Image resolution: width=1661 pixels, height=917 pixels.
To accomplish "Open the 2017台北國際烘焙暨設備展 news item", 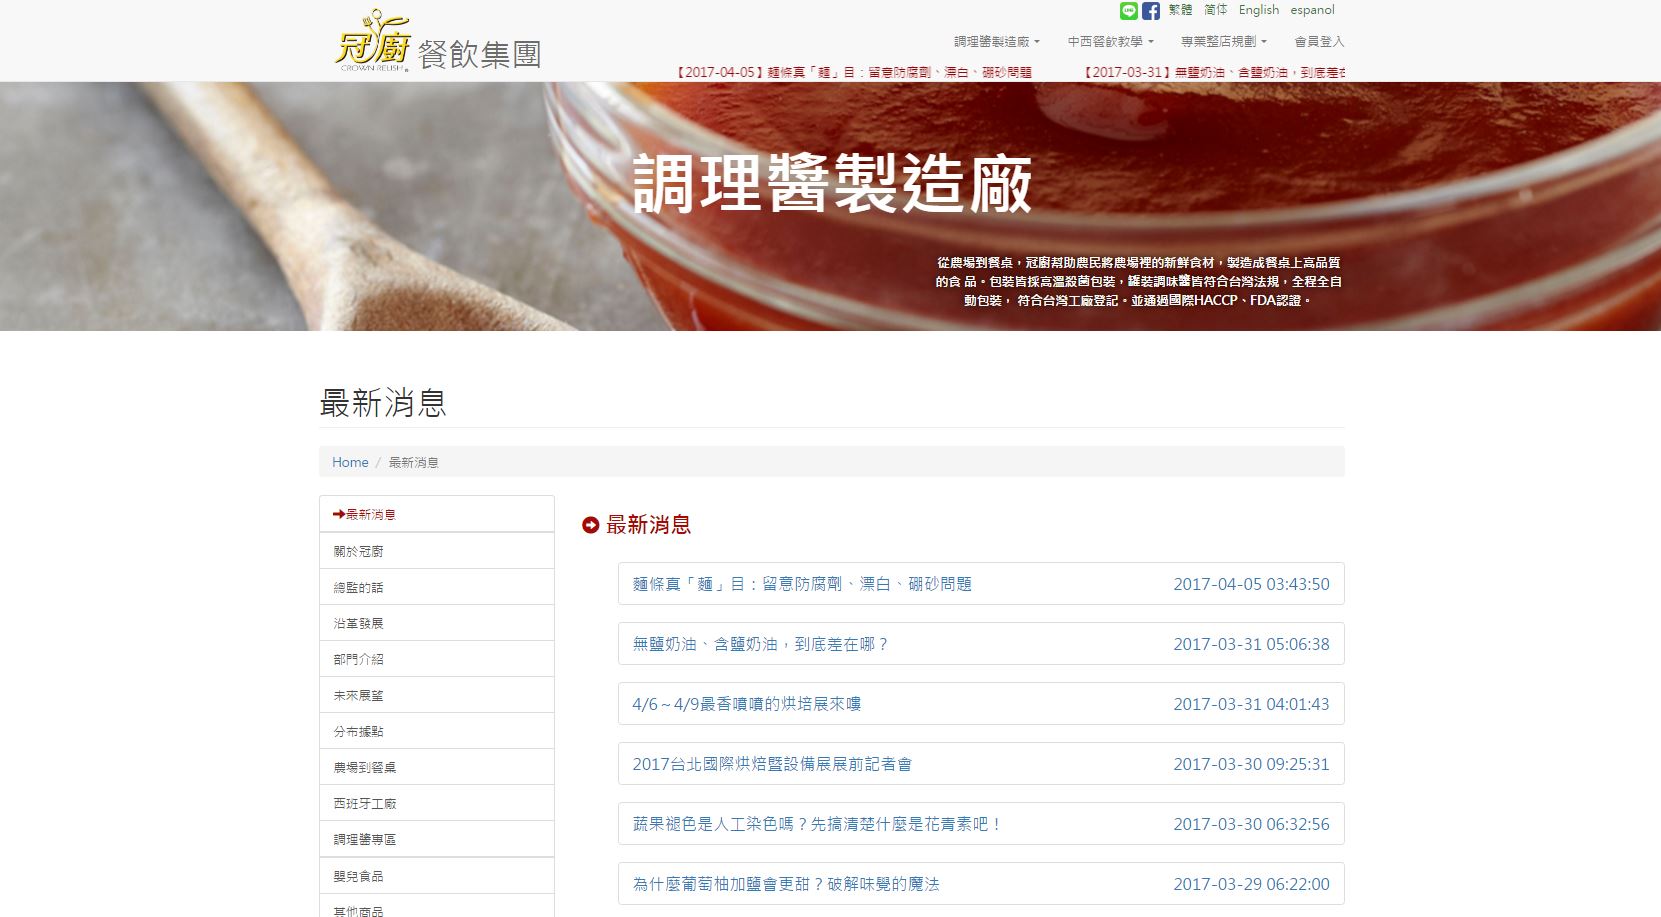I will tap(772, 764).
